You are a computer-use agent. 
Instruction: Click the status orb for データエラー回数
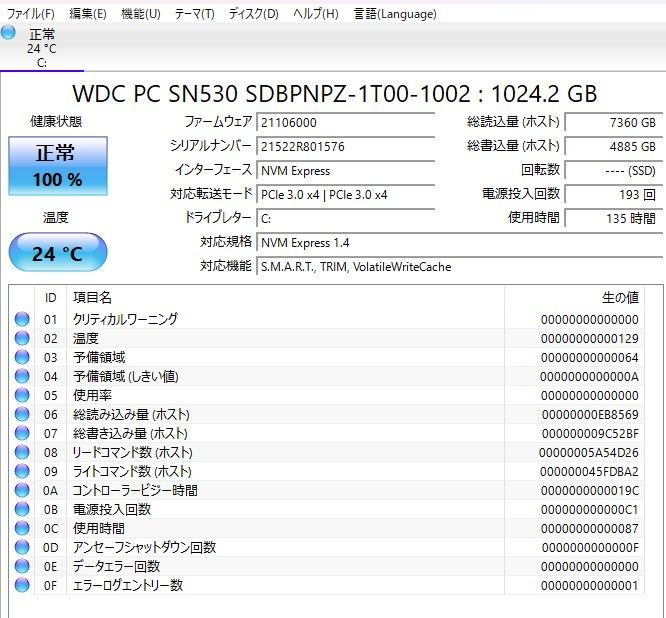pyautogui.click(x=22, y=566)
